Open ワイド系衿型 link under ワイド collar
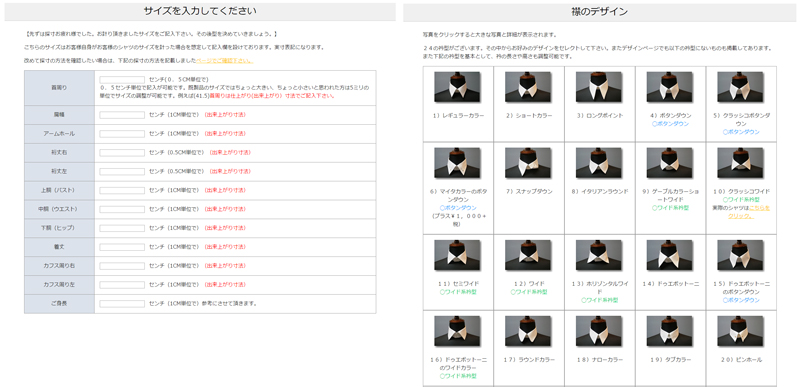The height and width of the screenshot is (387, 800). point(529,292)
